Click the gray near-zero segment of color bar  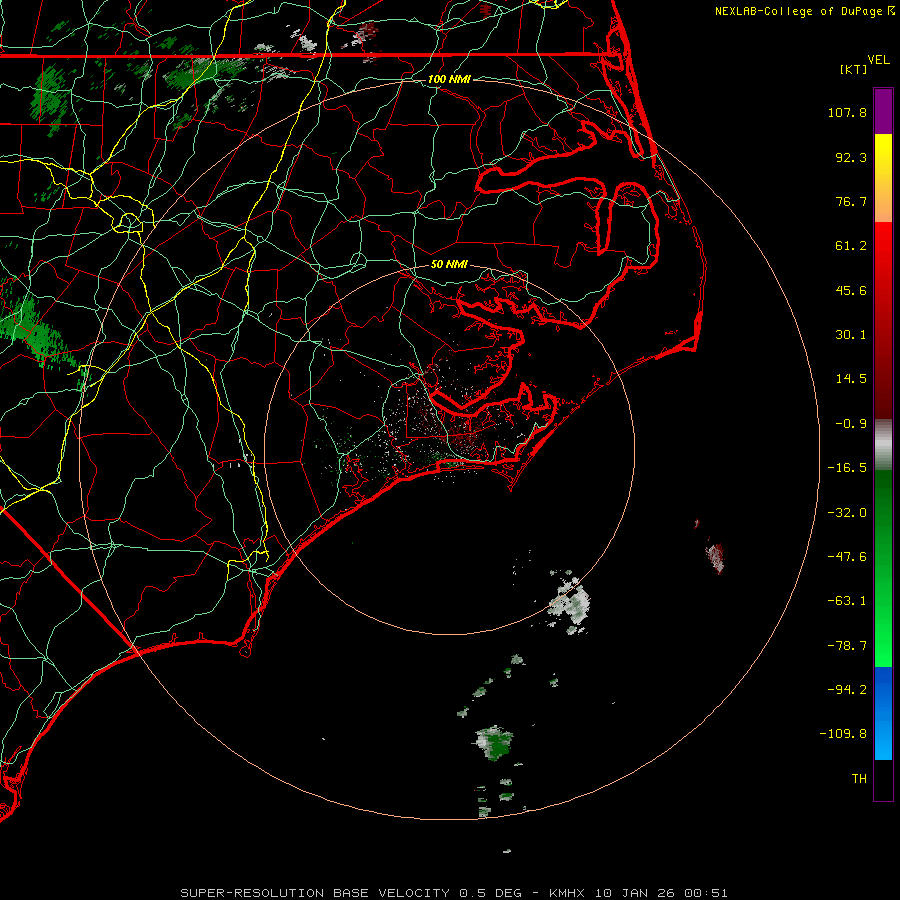click(883, 442)
